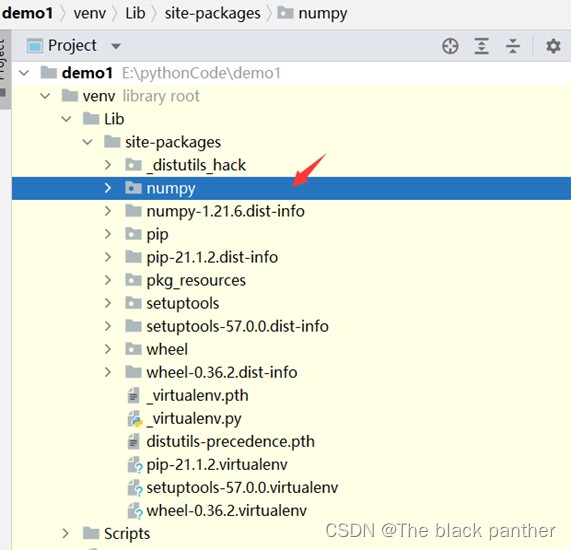Expand the Scripts folder

pyautogui.click(x=66, y=534)
